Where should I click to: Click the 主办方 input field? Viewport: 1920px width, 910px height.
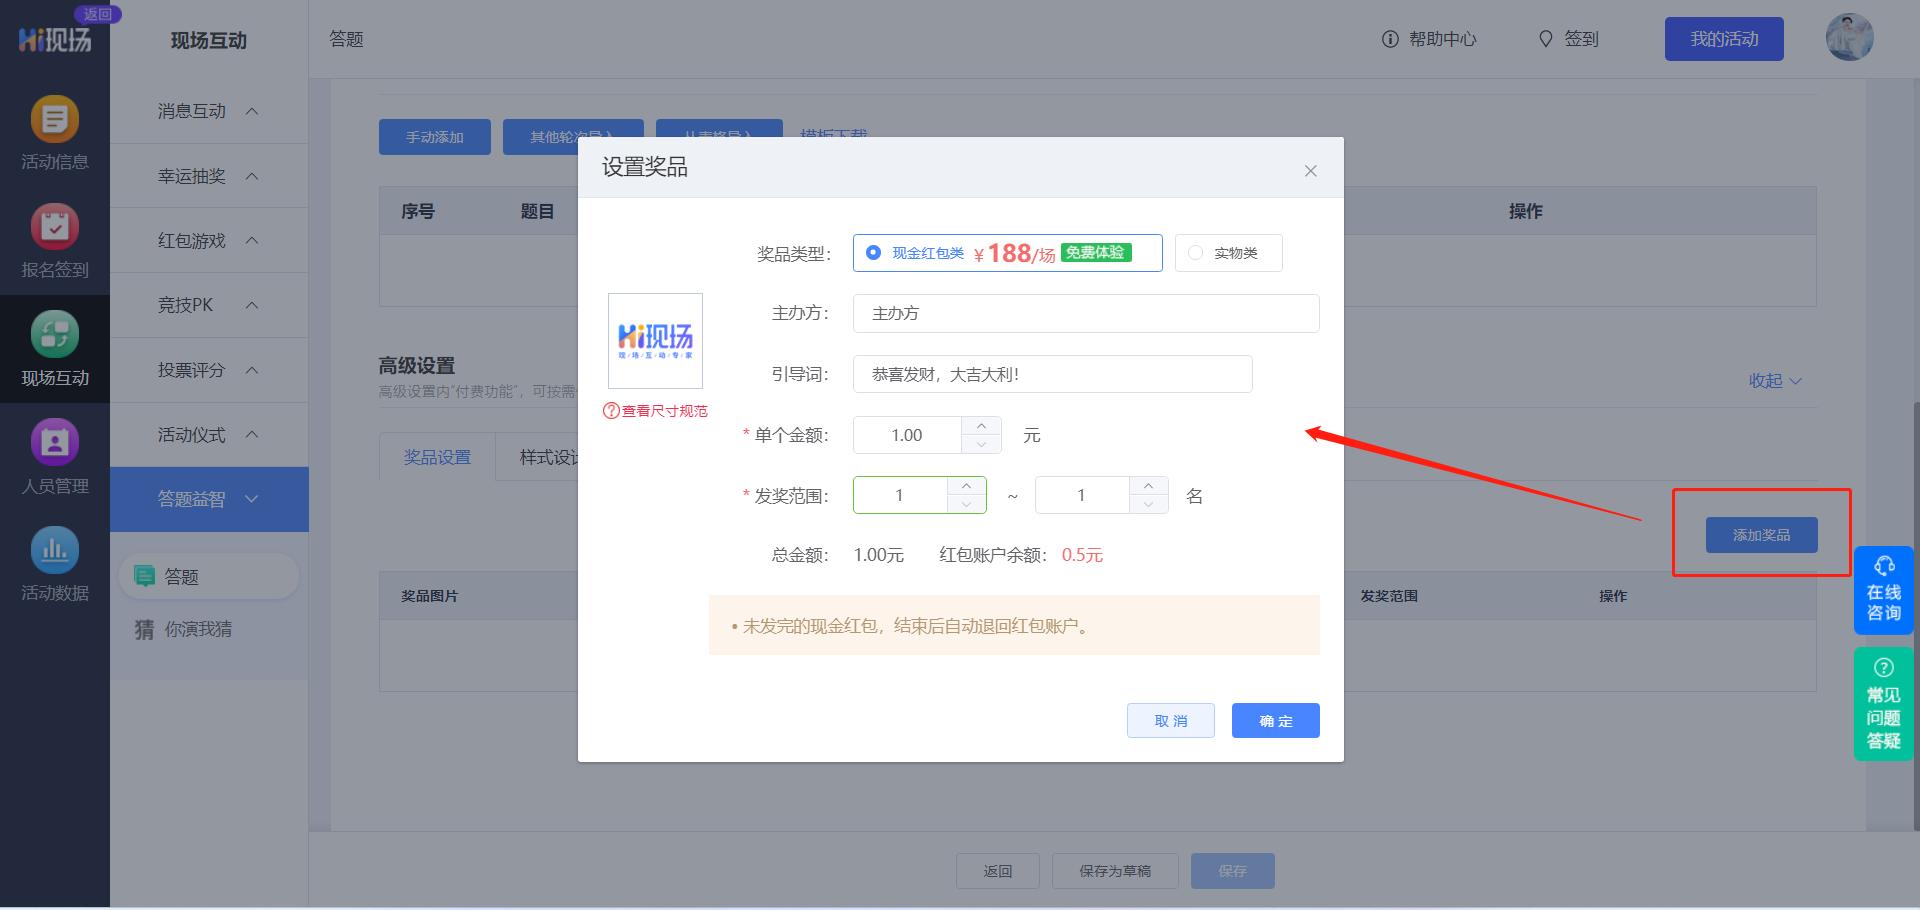pos(1084,313)
